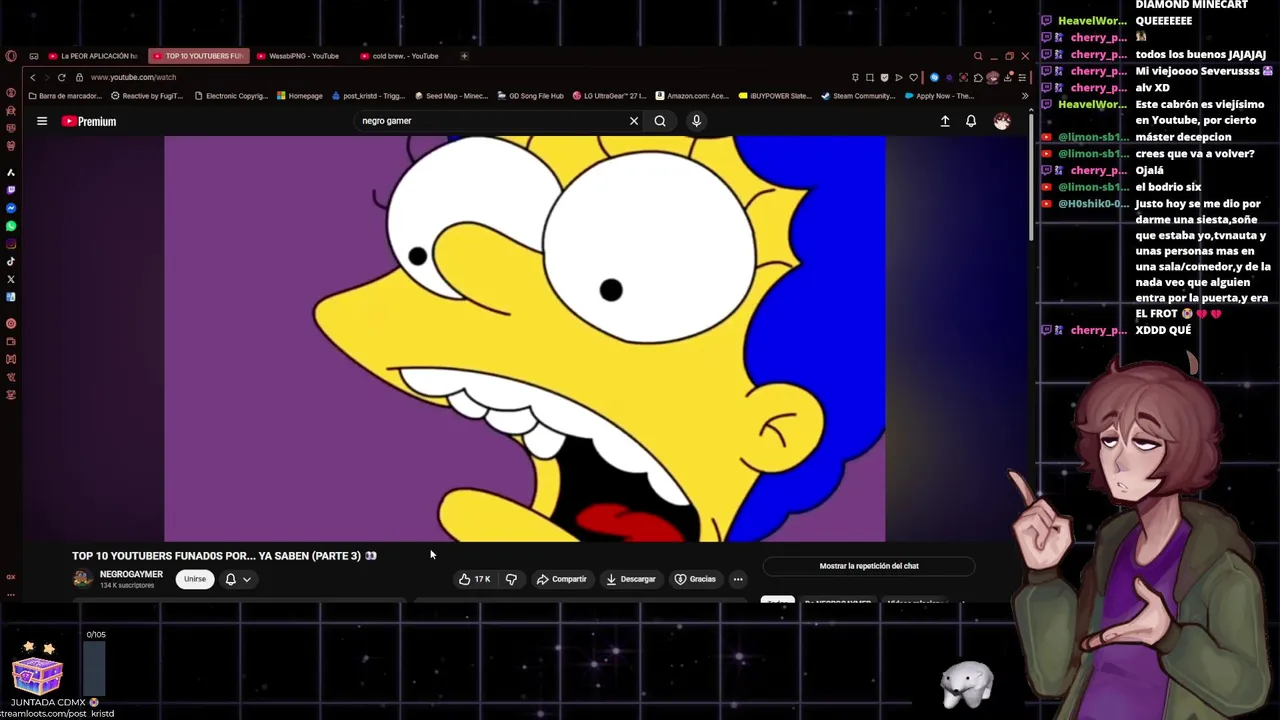The image size is (1280, 720).
Task: Run search with the magnifier button
Action: click(660, 121)
